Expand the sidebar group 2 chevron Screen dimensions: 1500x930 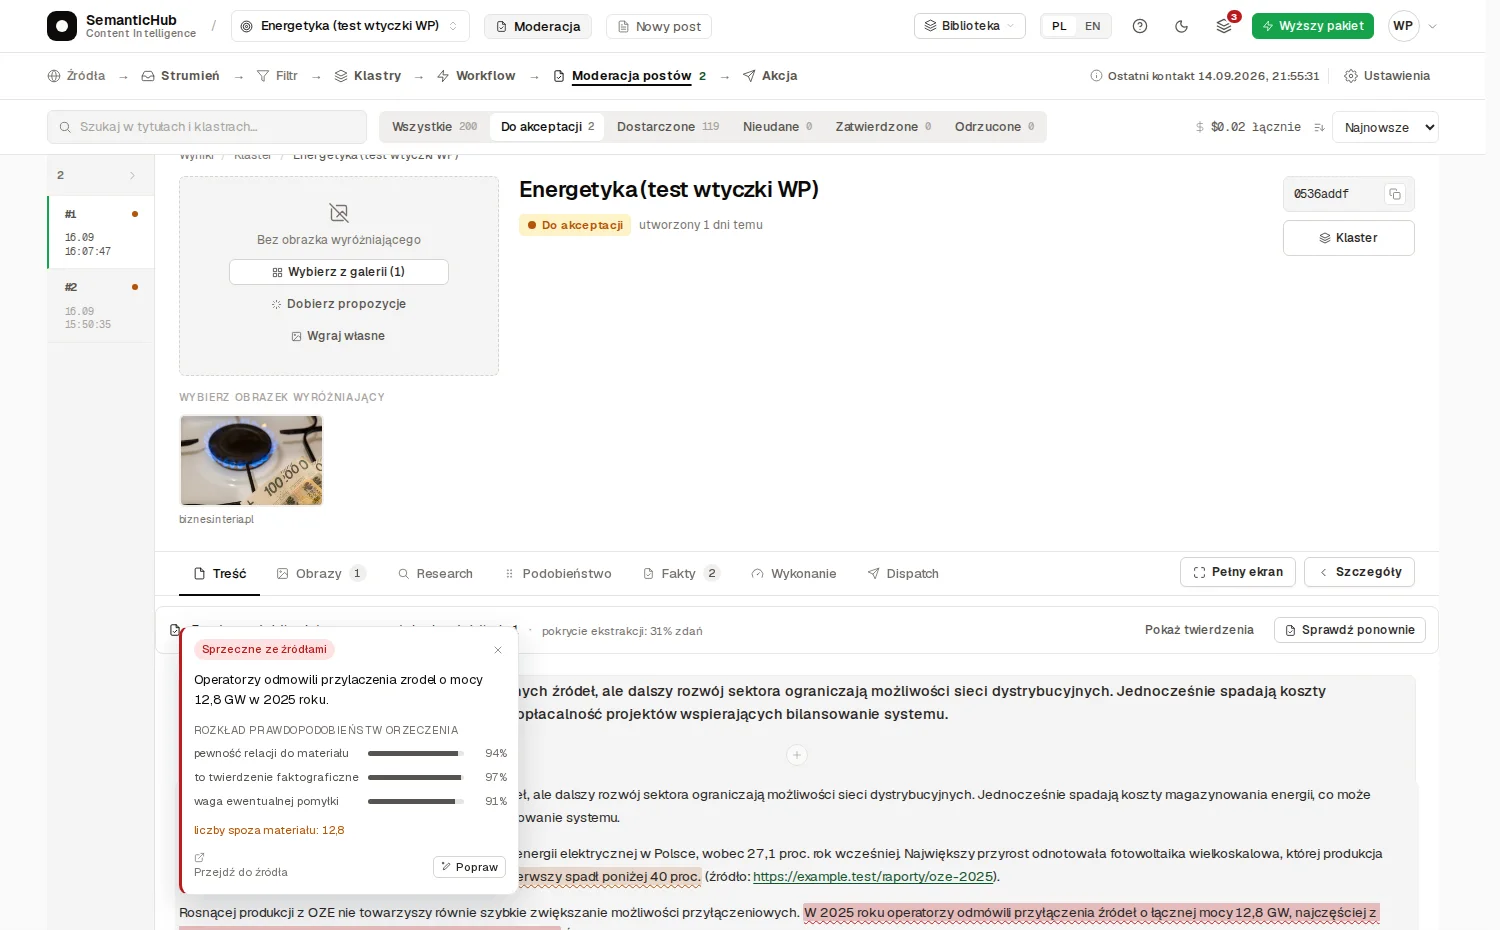[x=132, y=176]
